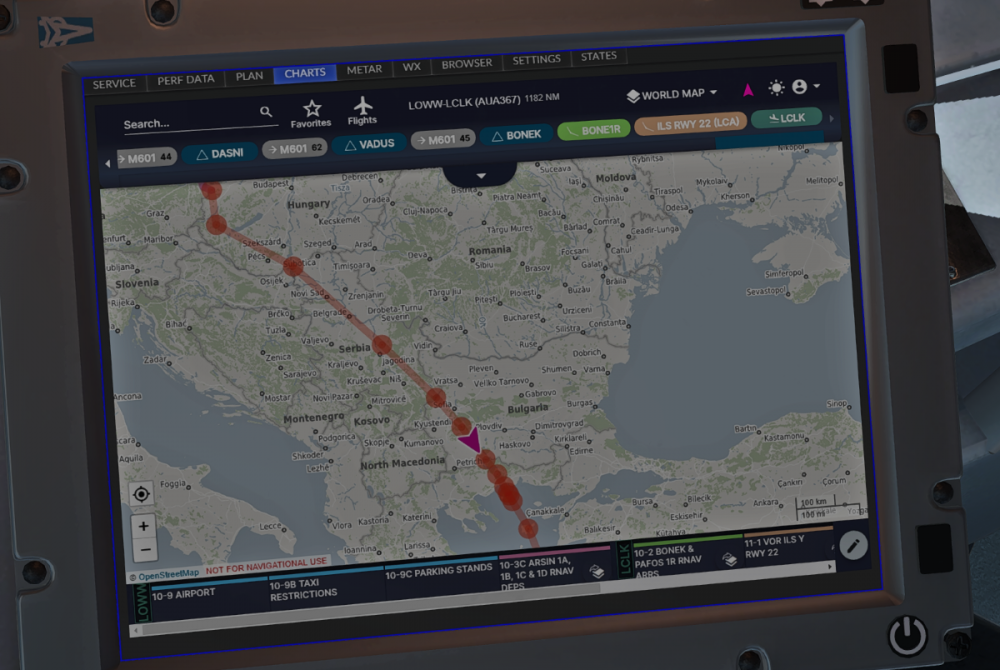Toggle layers on 10-3C ARSIN chart
This screenshot has height=670, width=1000.
[597, 571]
